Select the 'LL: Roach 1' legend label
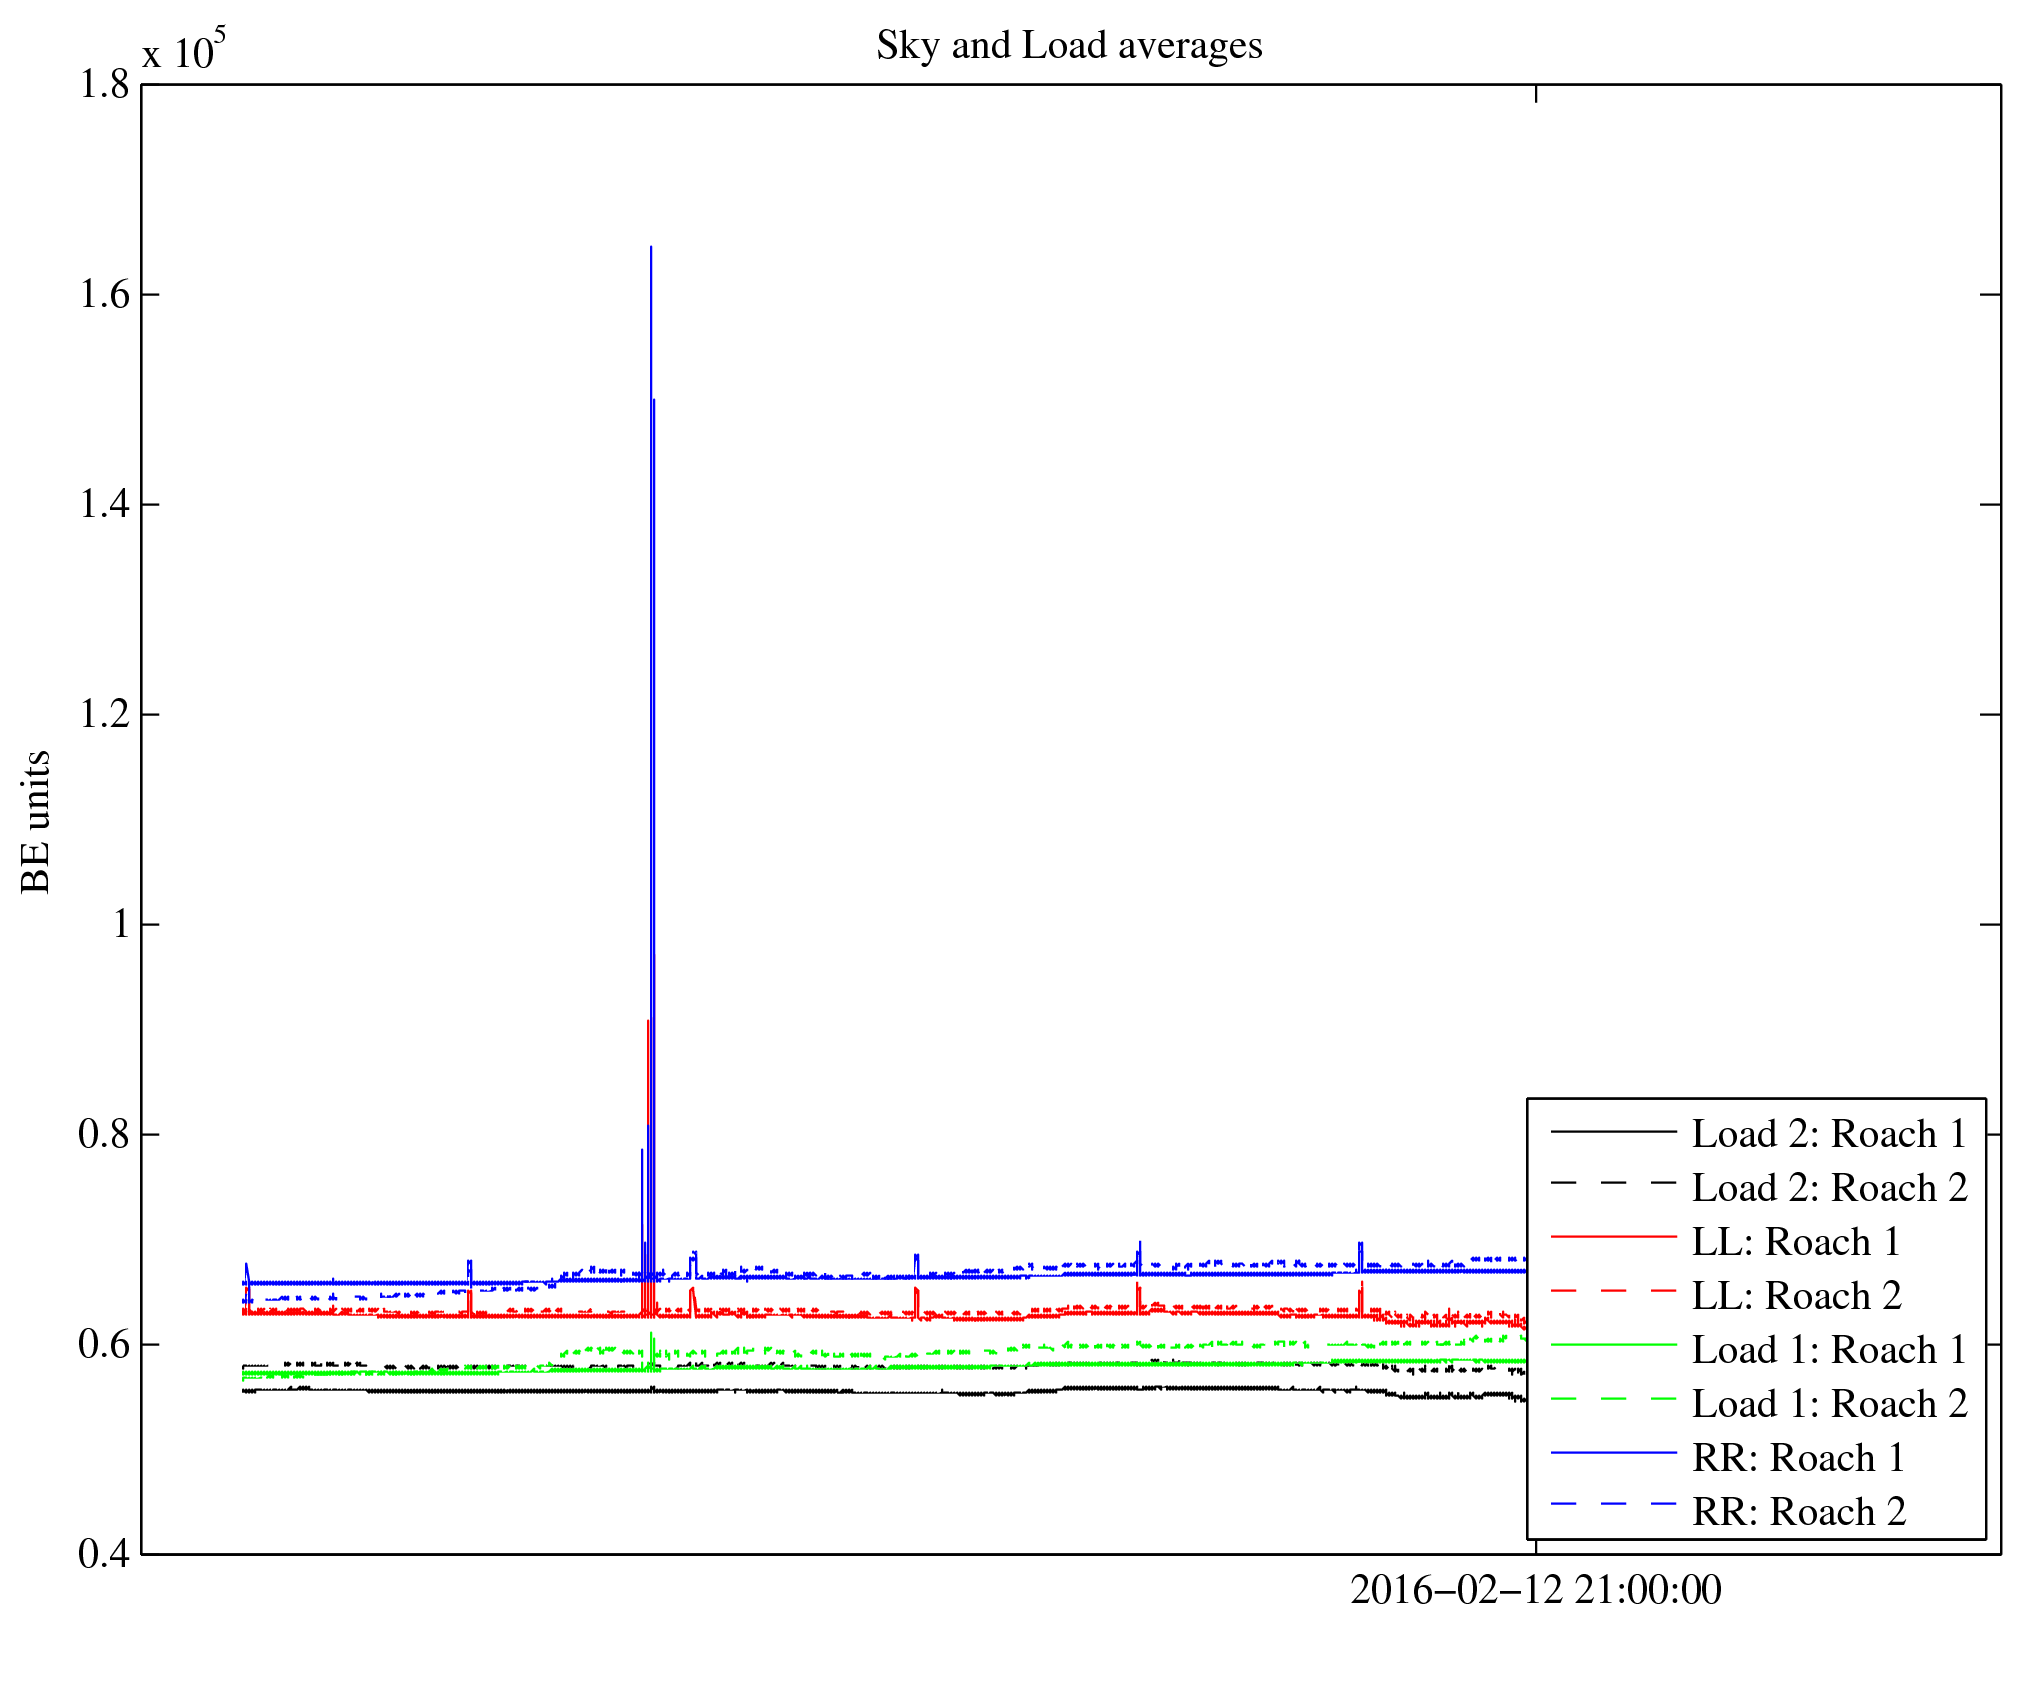 click(x=1795, y=1242)
